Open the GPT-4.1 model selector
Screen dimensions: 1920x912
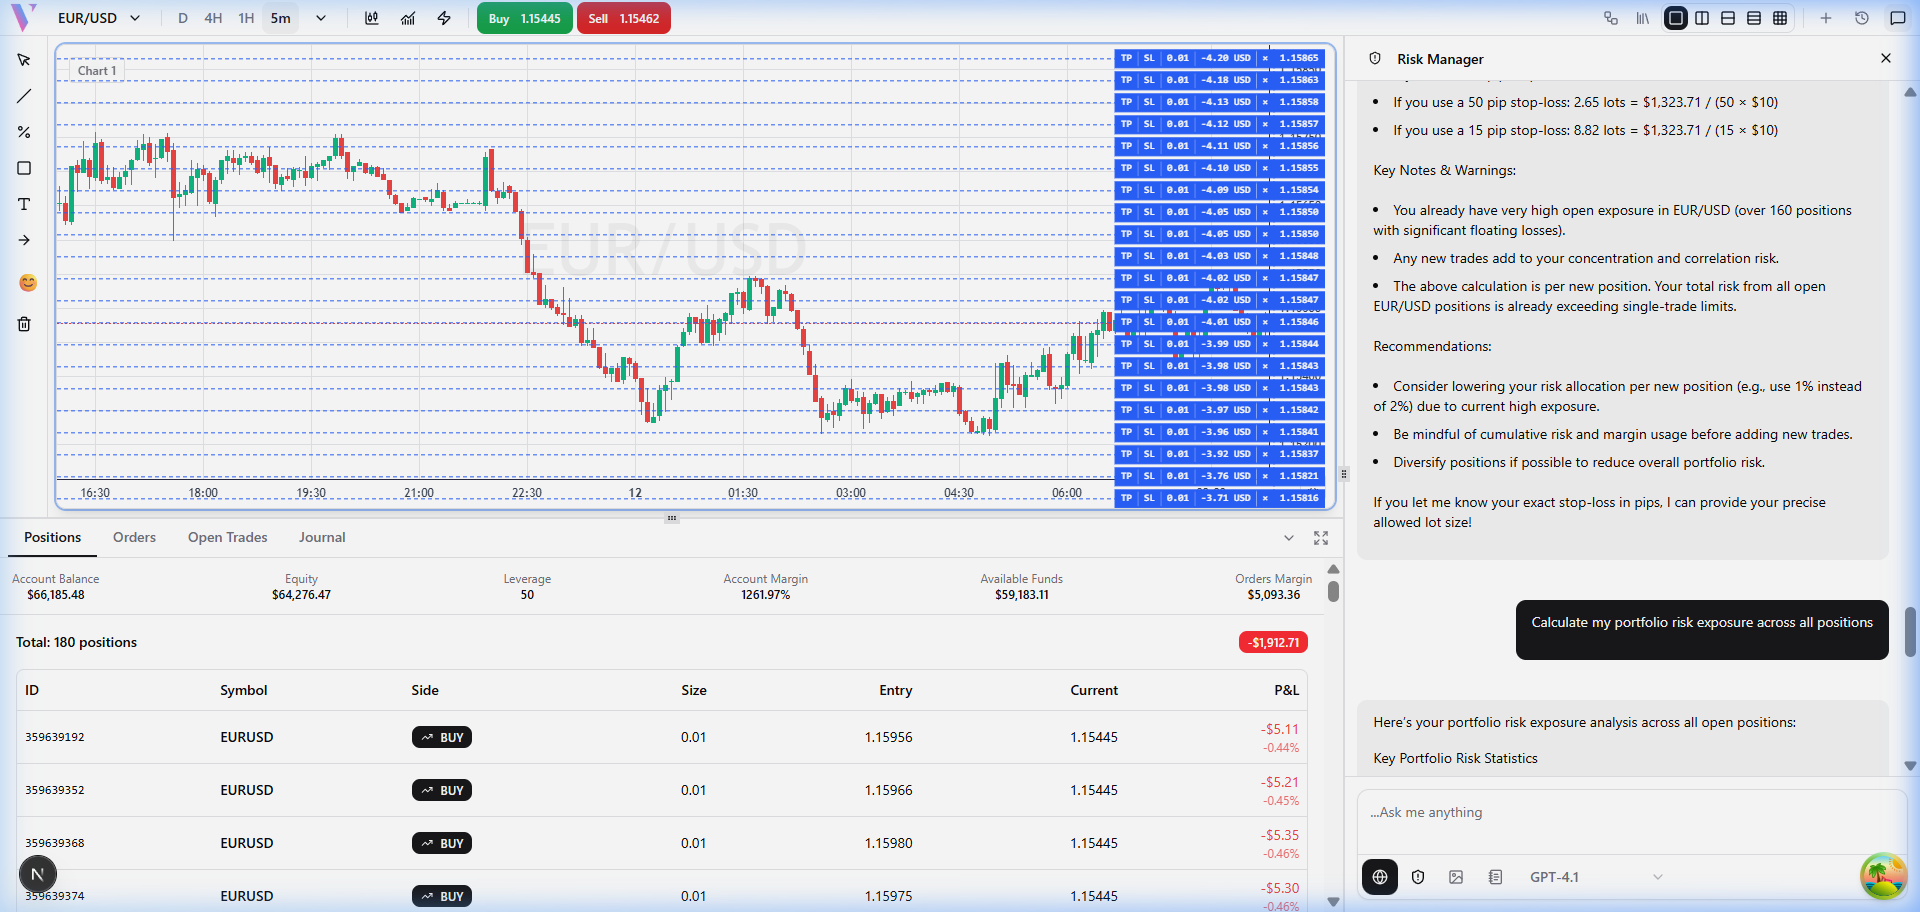tap(1595, 877)
